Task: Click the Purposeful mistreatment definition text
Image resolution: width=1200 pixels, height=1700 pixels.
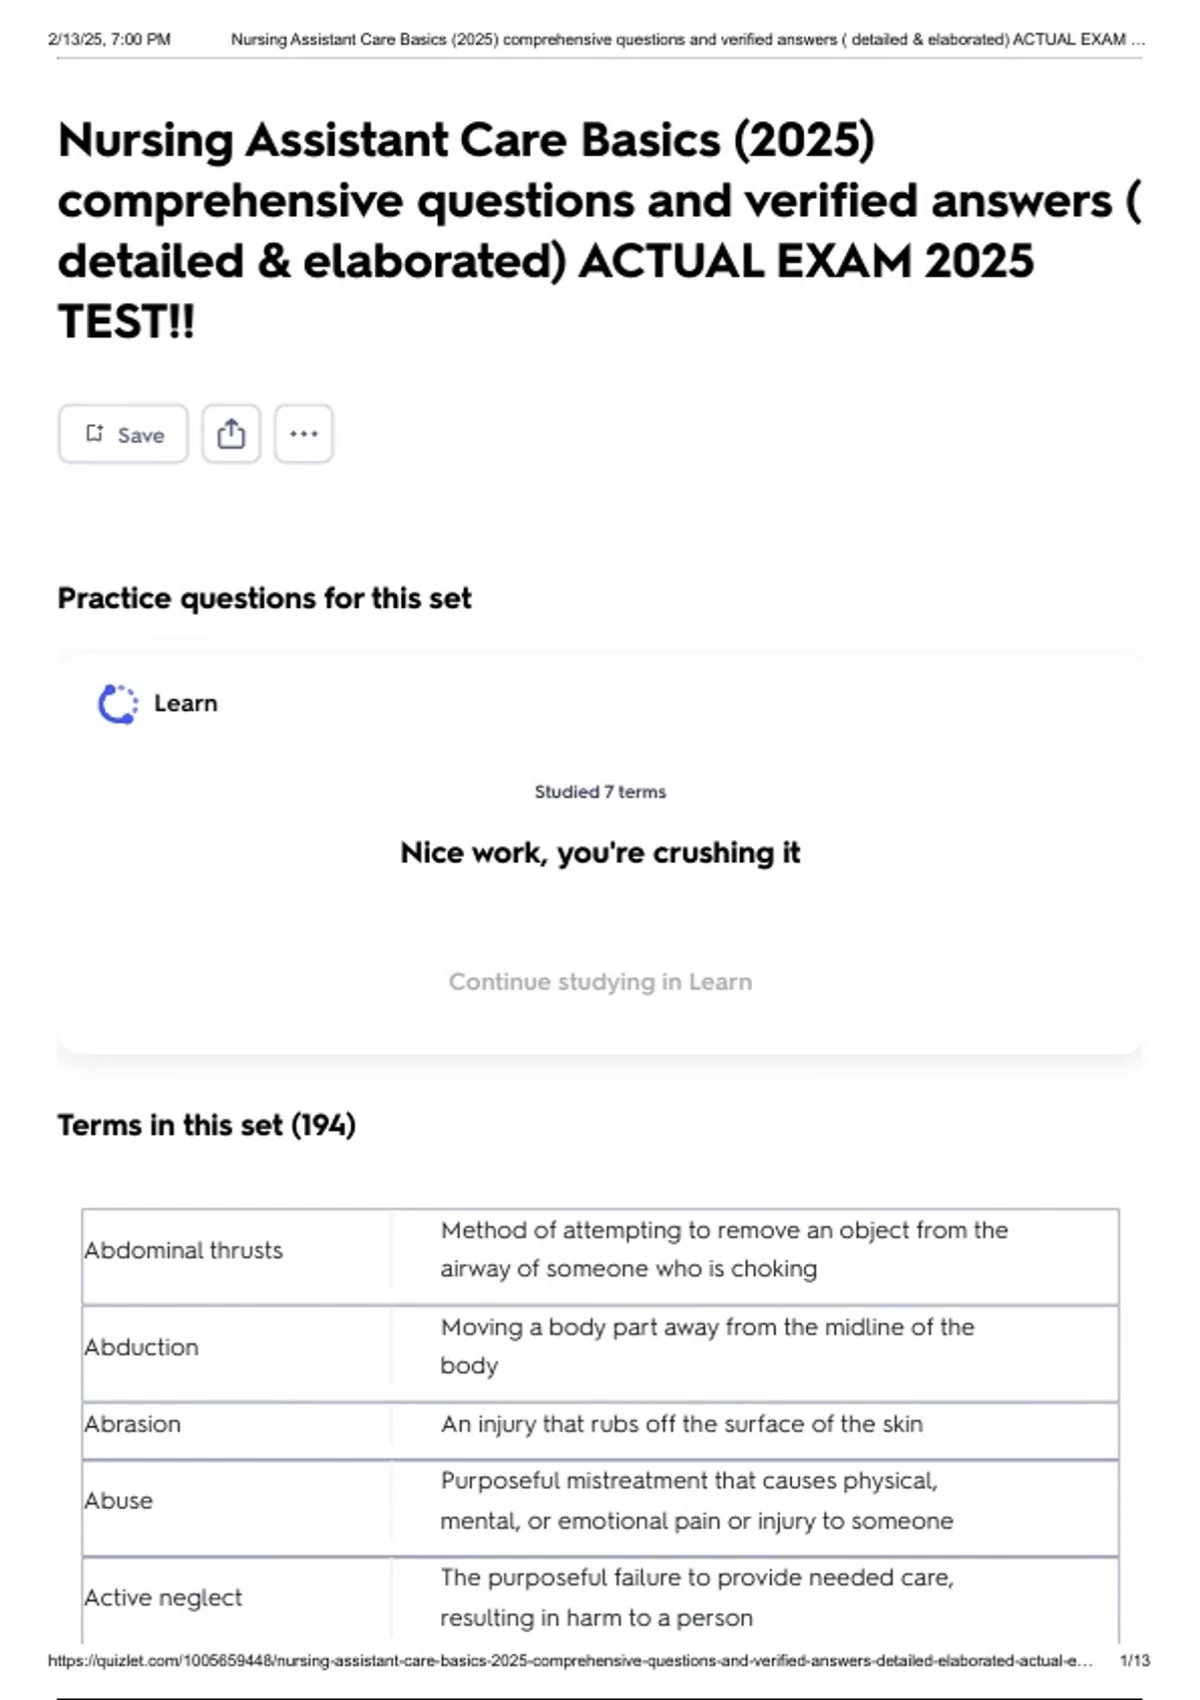Action: pos(696,1501)
